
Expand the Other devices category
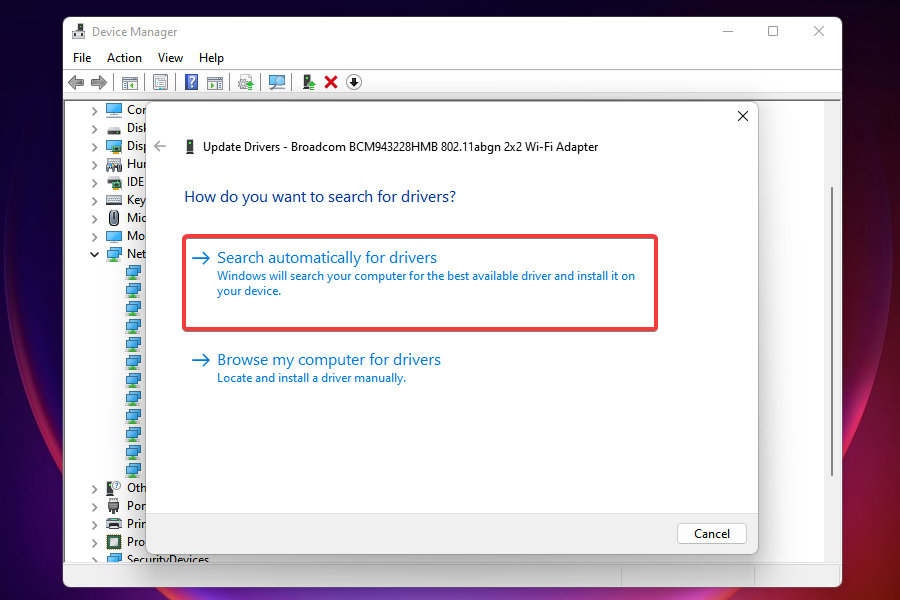pyautogui.click(x=94, y=487)
